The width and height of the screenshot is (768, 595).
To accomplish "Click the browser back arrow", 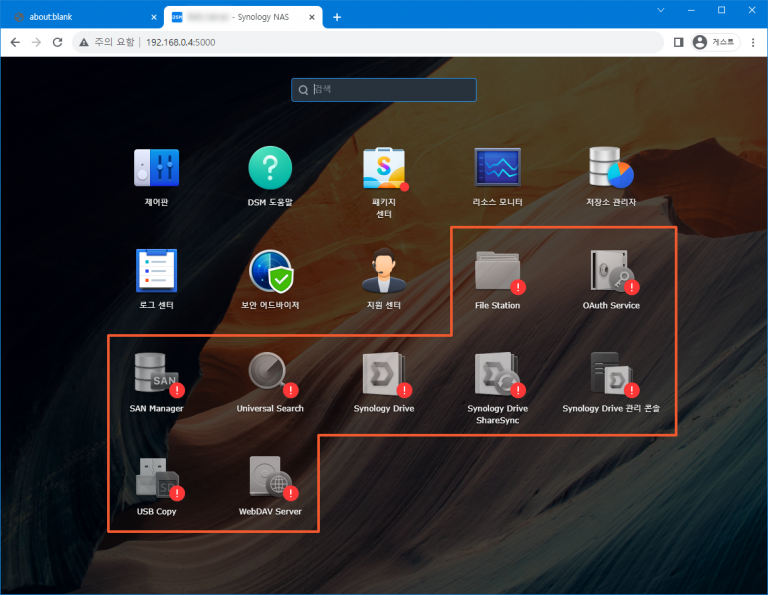I will tap(15, 42).
